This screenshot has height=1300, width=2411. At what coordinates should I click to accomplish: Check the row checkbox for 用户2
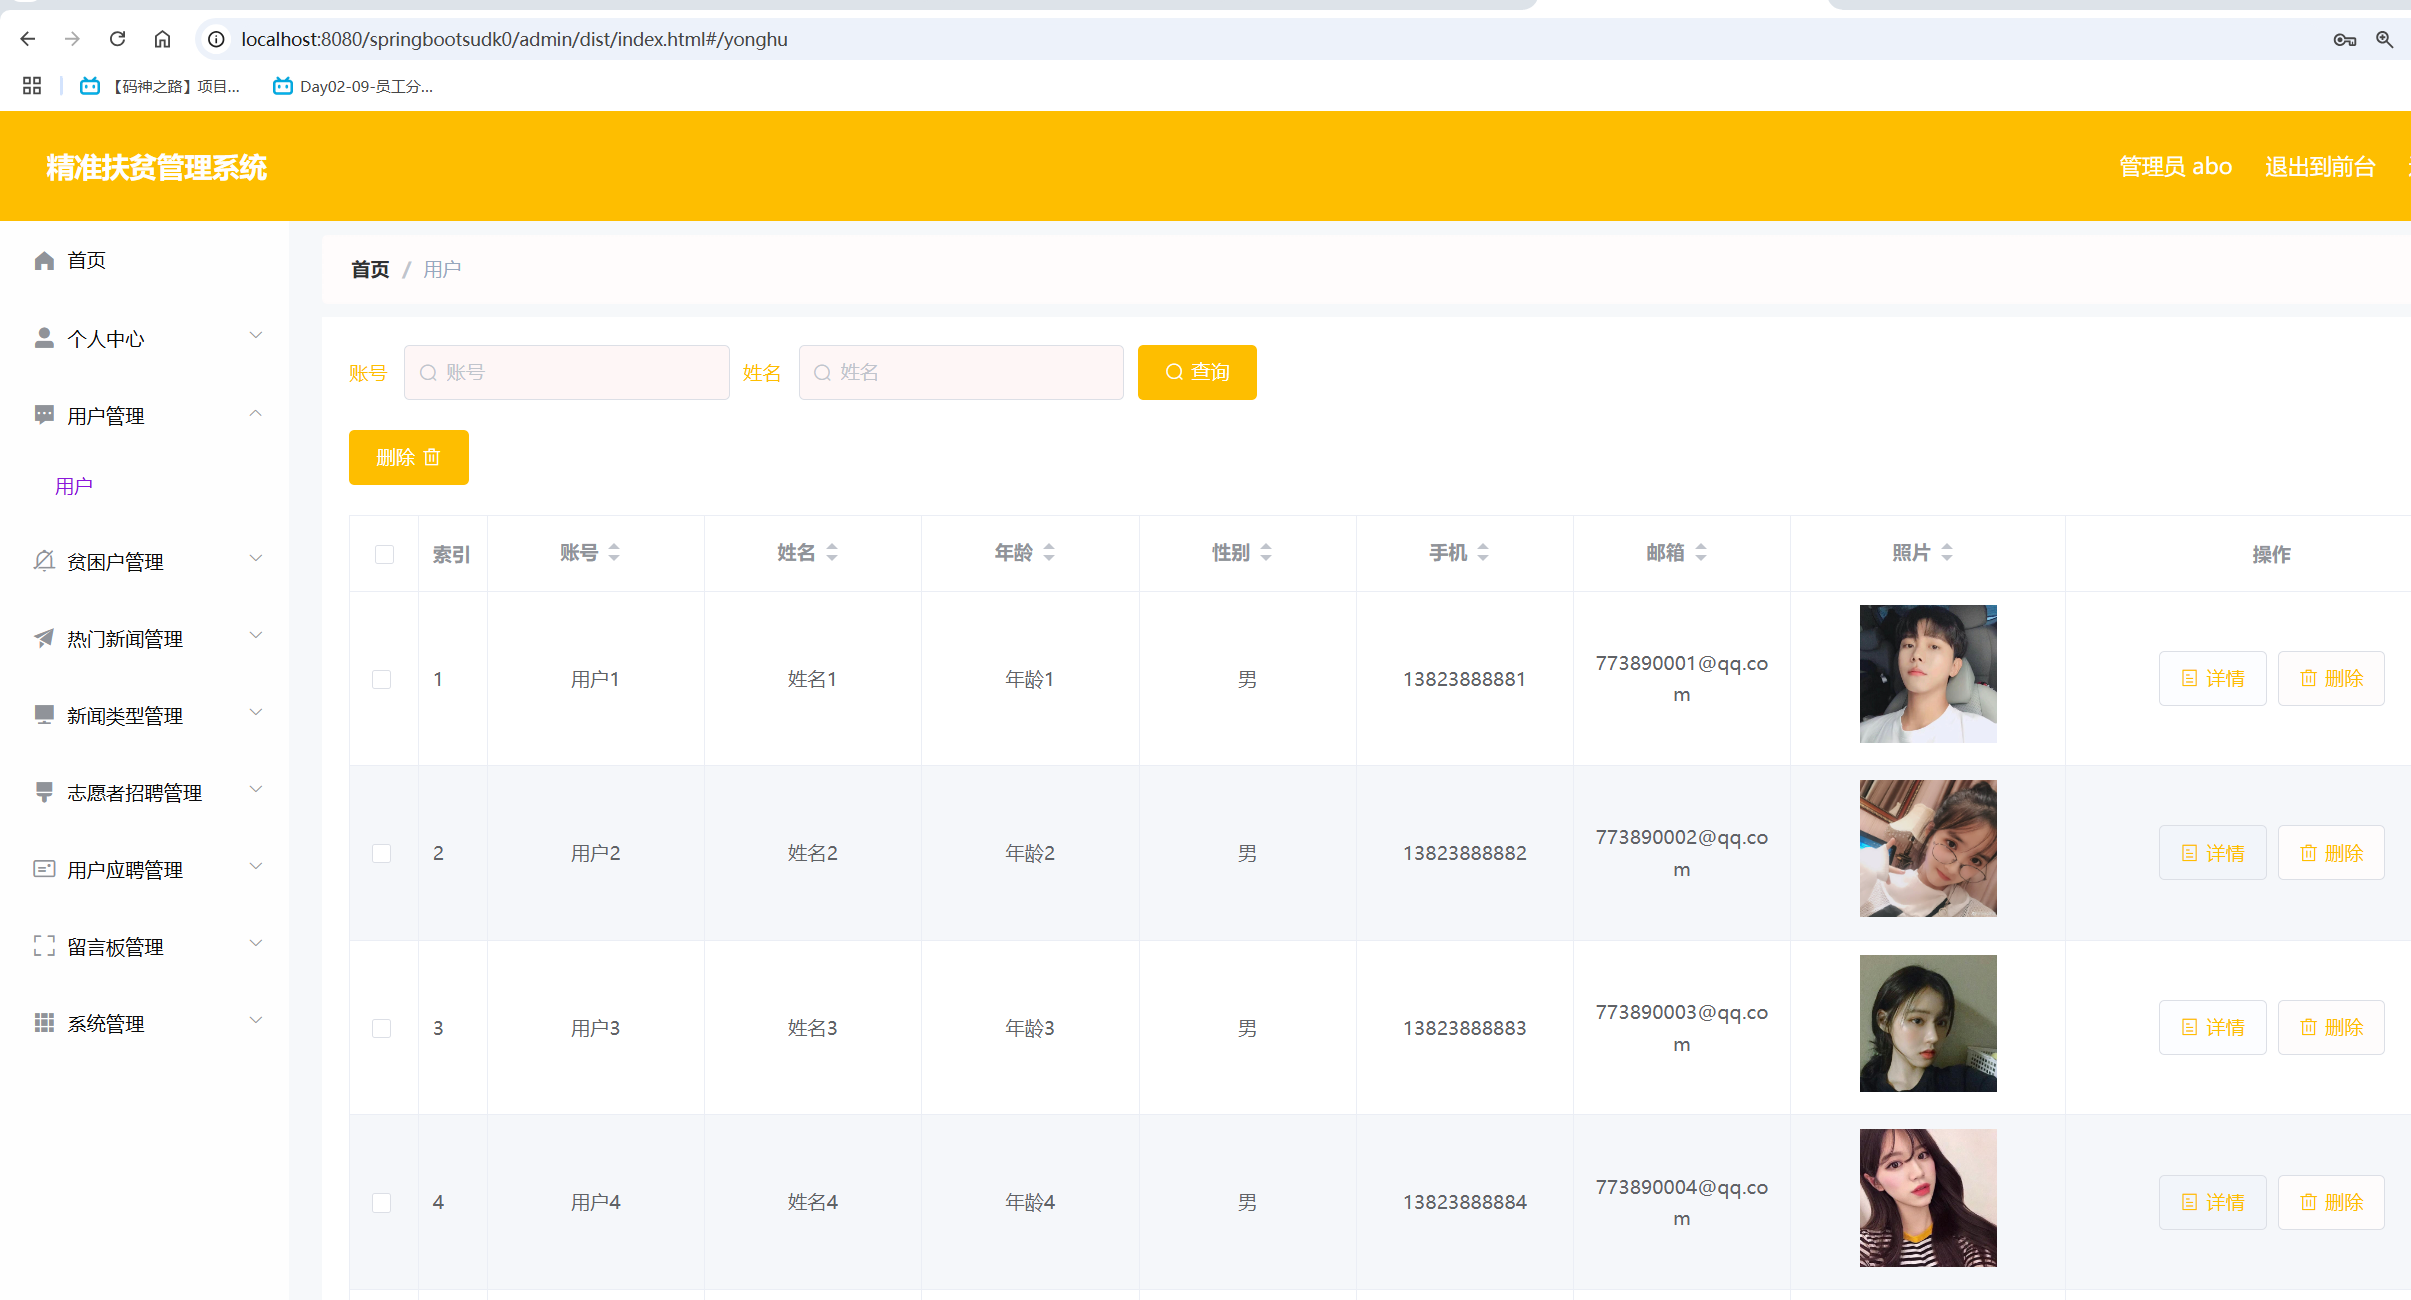[381, 854]
